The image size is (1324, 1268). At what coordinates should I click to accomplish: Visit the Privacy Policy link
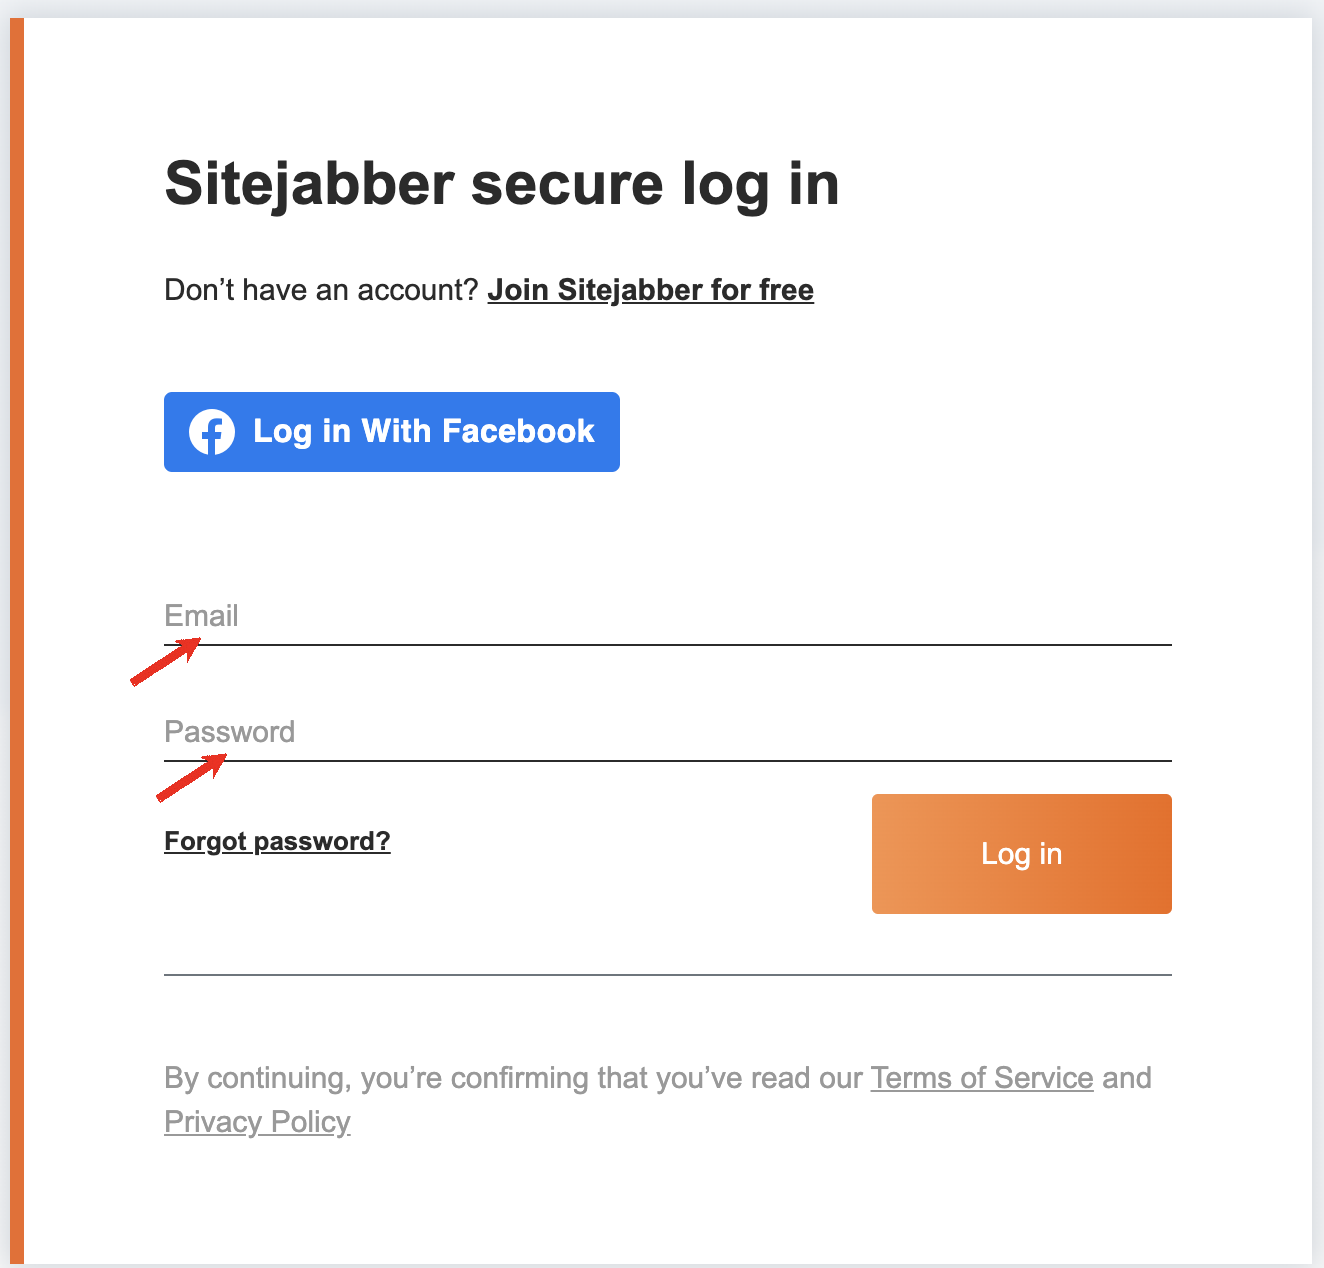pyautogui.click(x=257, y=1122)
